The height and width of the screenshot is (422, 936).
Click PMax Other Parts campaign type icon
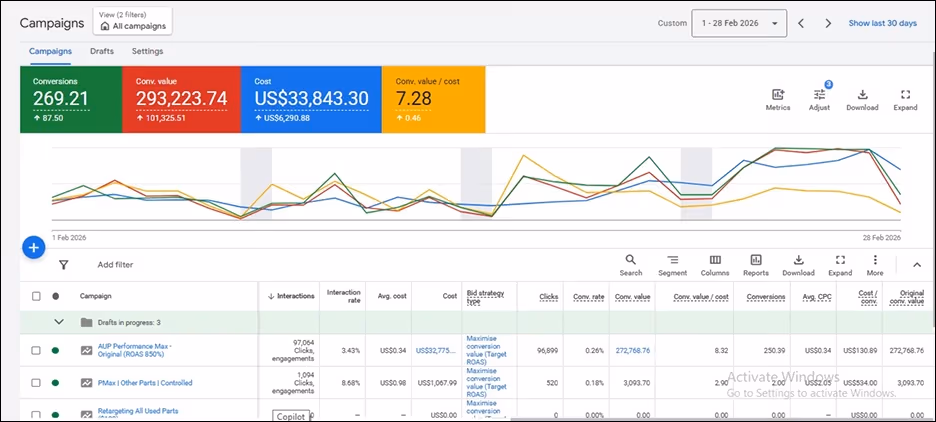[87, 383]
